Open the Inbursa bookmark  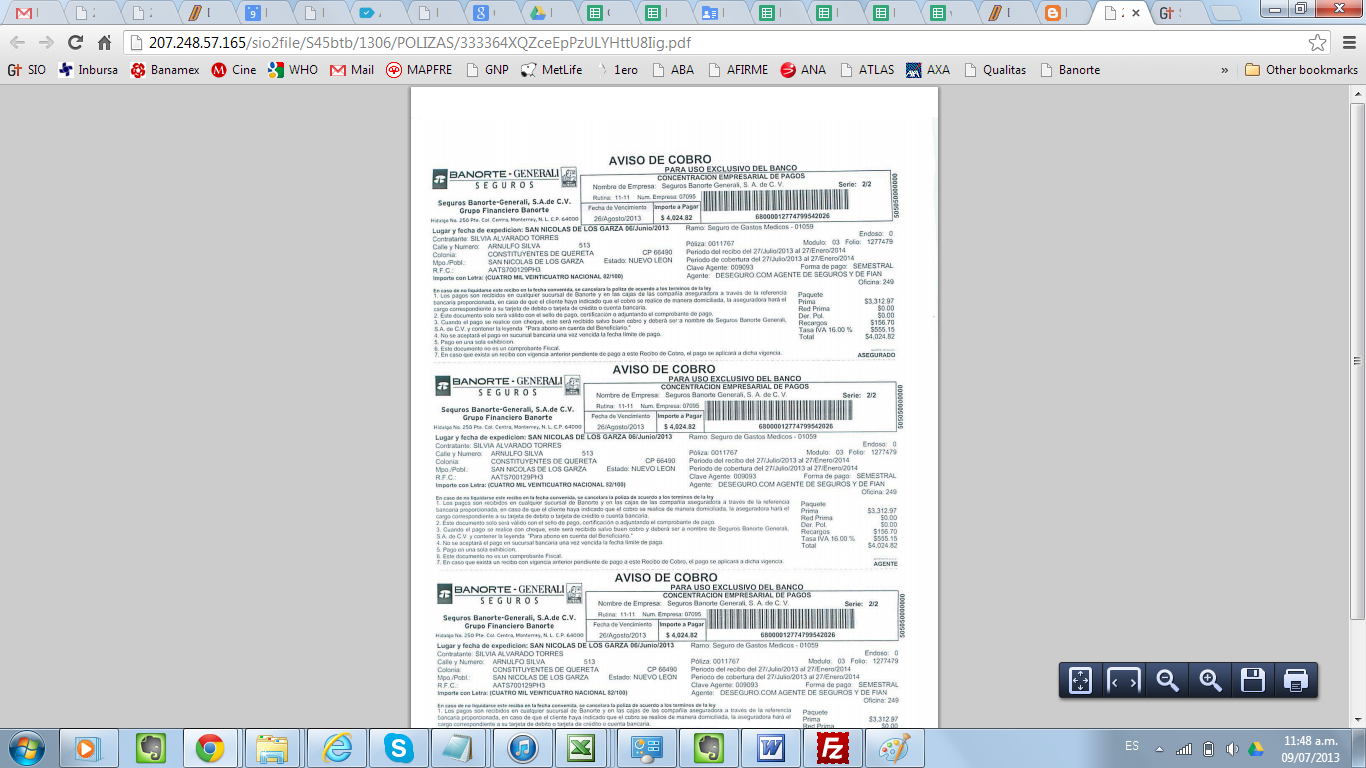pos(88,70)
